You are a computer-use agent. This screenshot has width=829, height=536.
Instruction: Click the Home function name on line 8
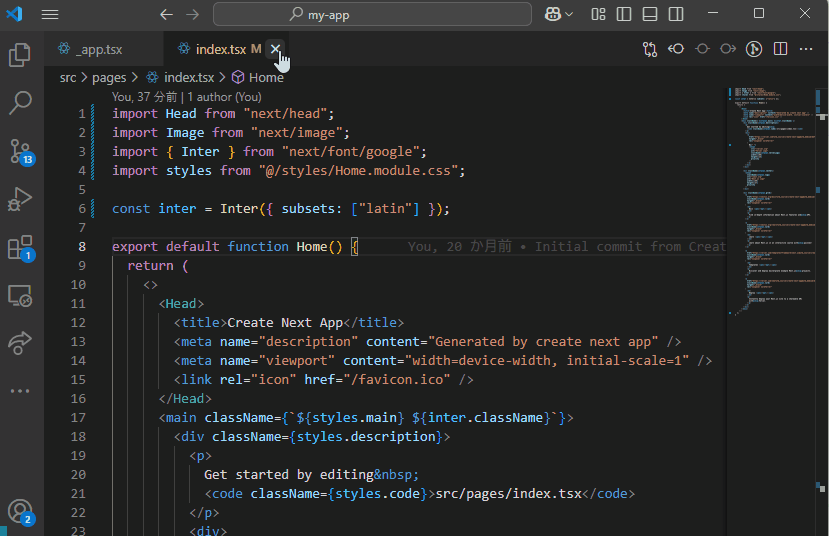tap(312, 247)
